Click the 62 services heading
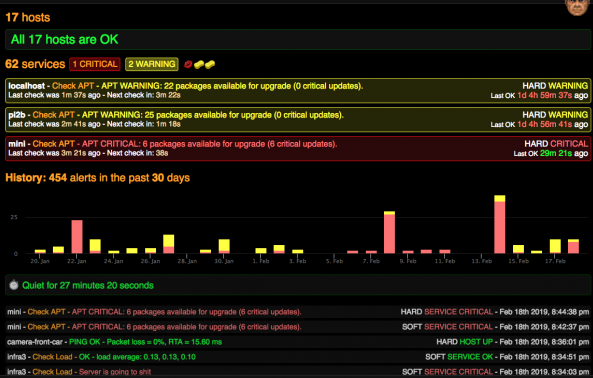593x378 pixels. 35,64
